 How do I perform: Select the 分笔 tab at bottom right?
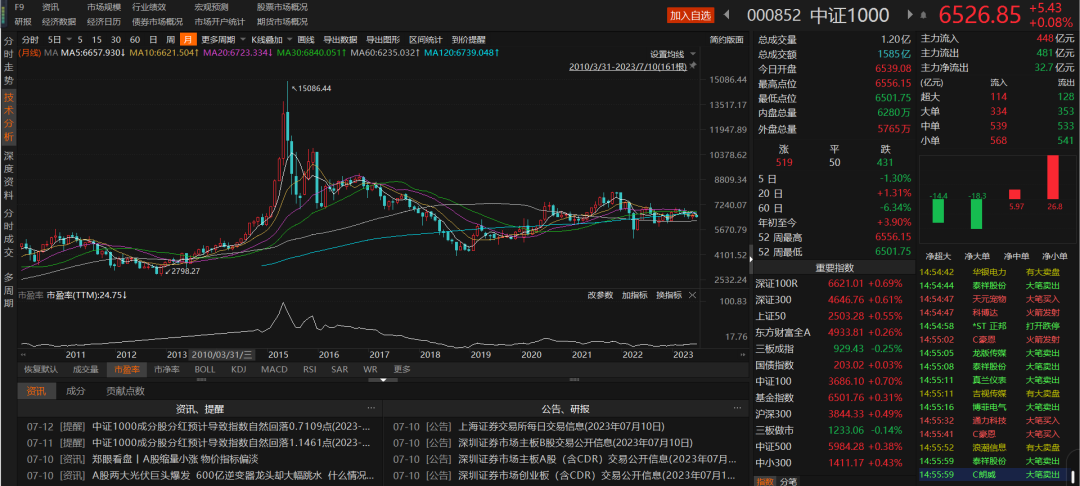789,481
